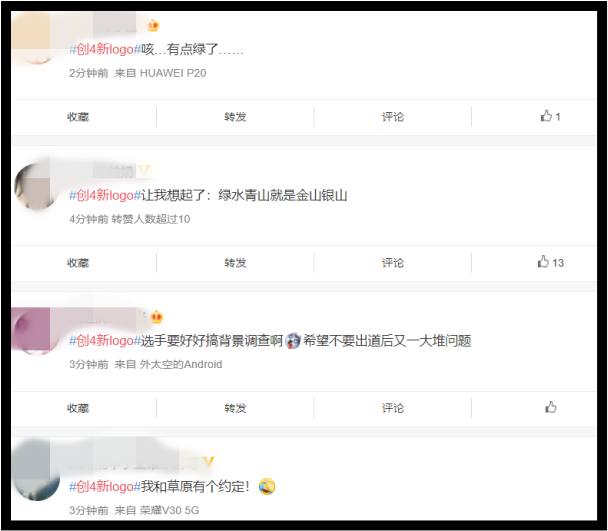This screenshot has width=608, height=531.
Task: Open the HUAWEI P20 source link
Action: point(173,73)
